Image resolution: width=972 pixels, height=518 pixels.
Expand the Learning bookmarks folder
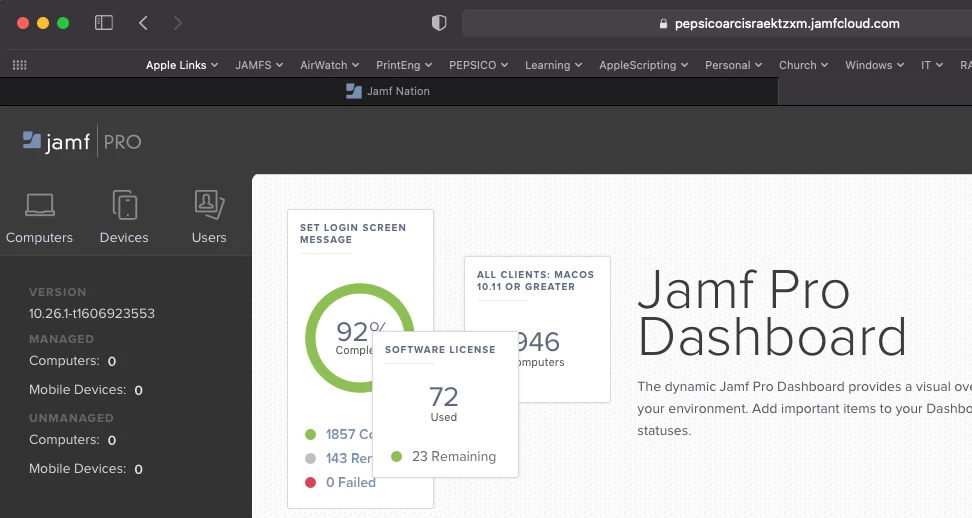click(x=554, y=65)
